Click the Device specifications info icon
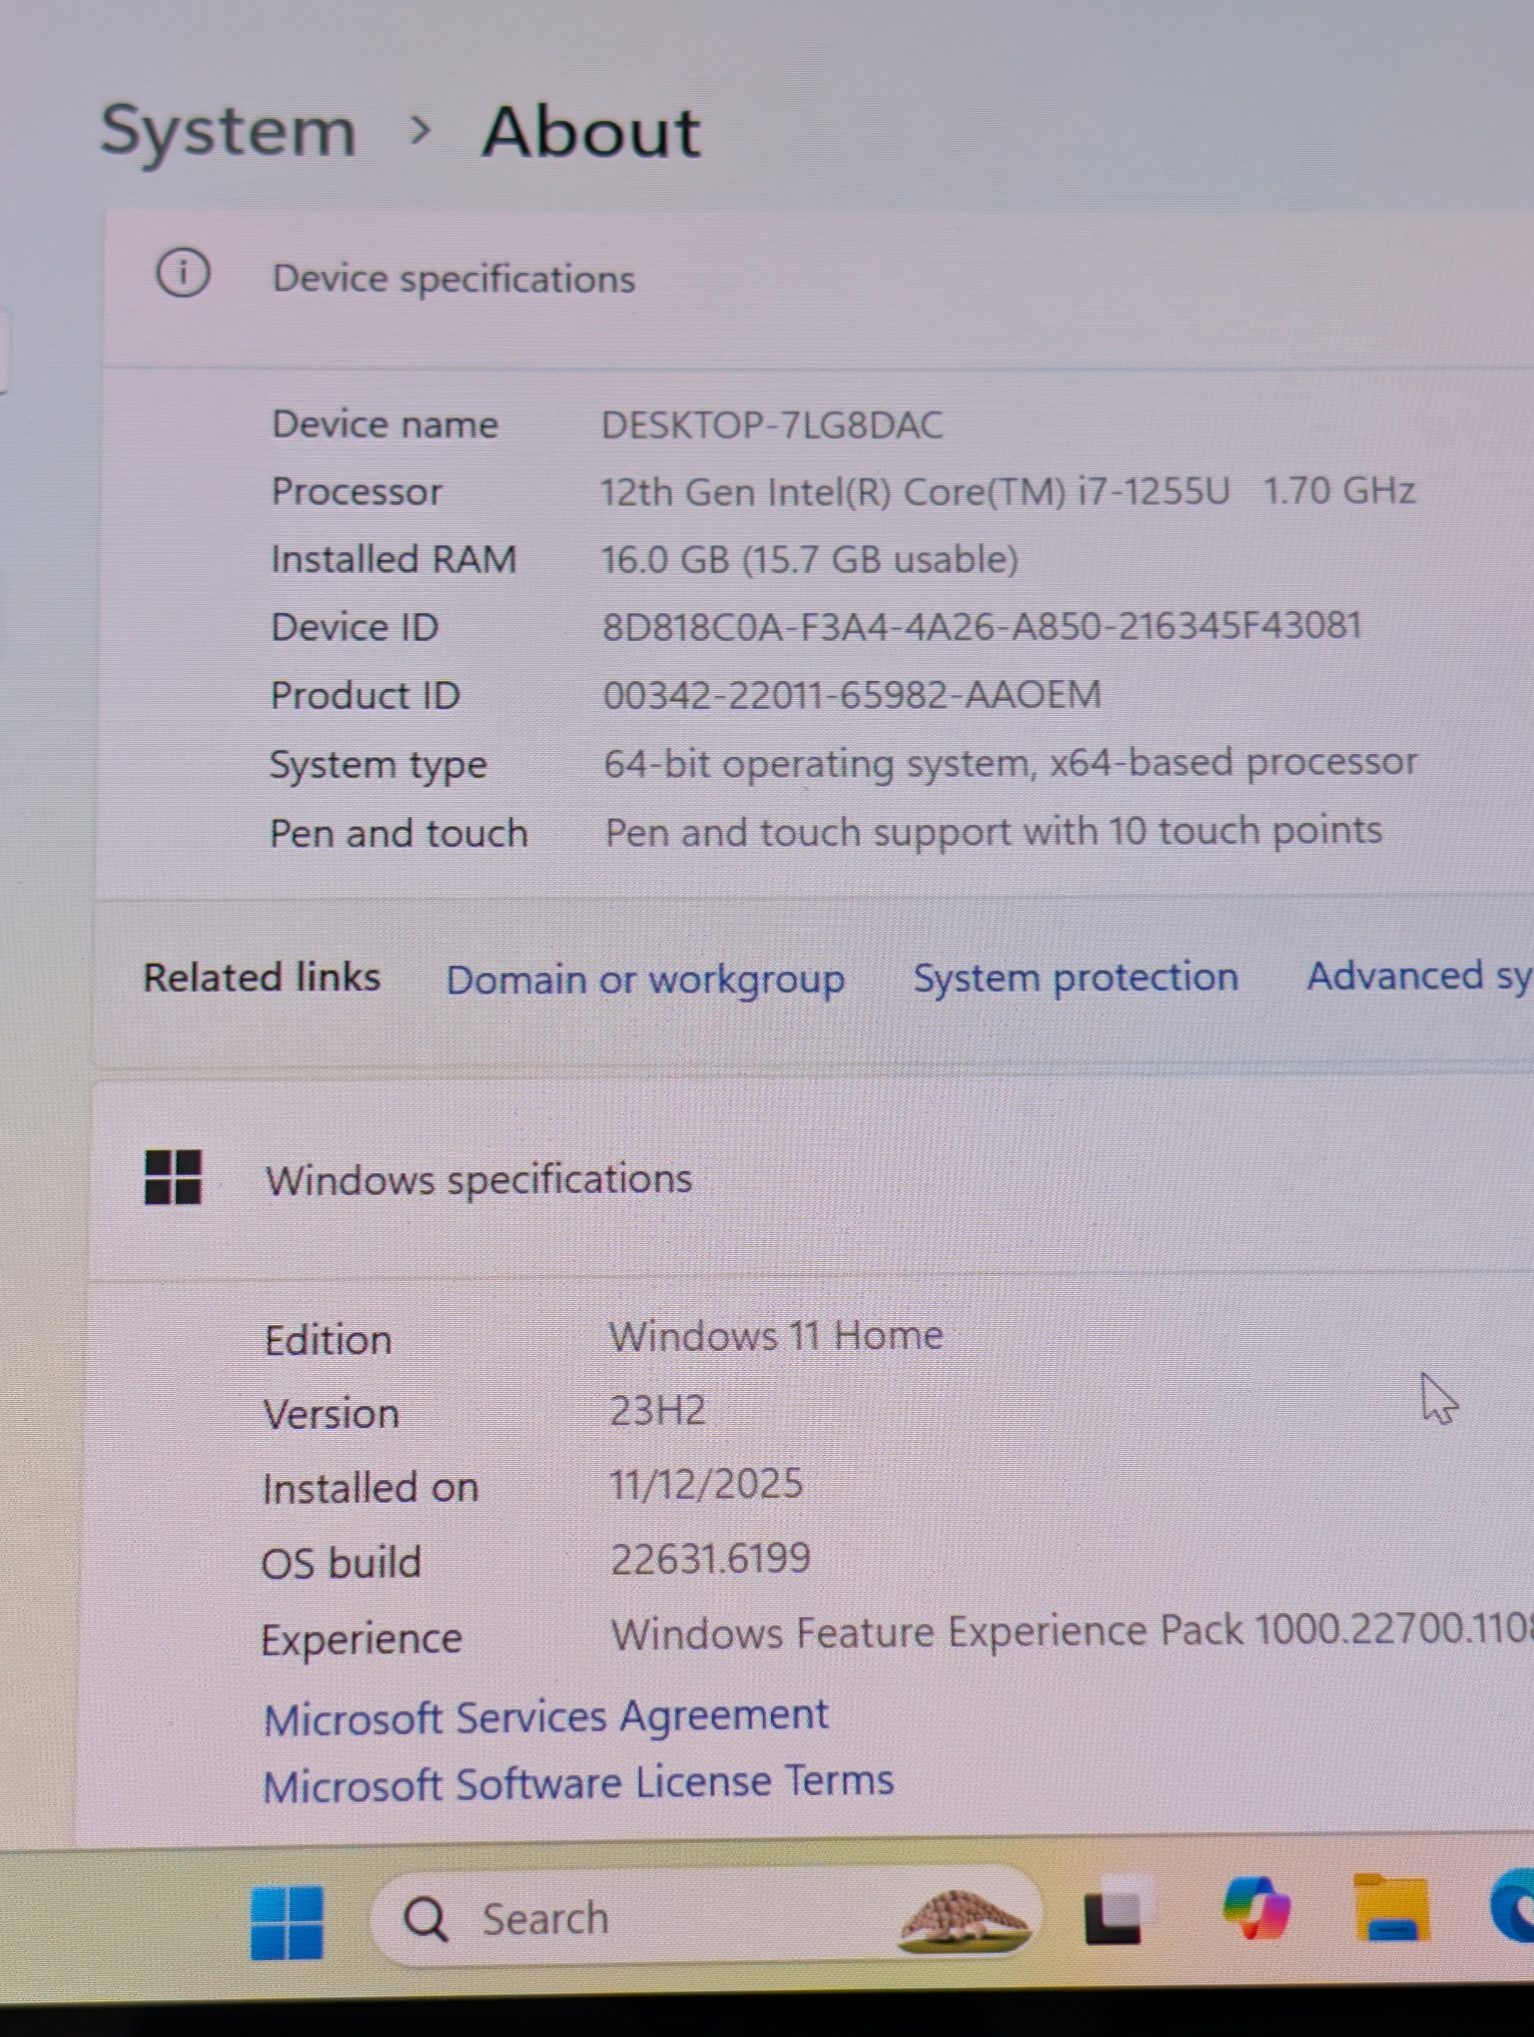 183,274
